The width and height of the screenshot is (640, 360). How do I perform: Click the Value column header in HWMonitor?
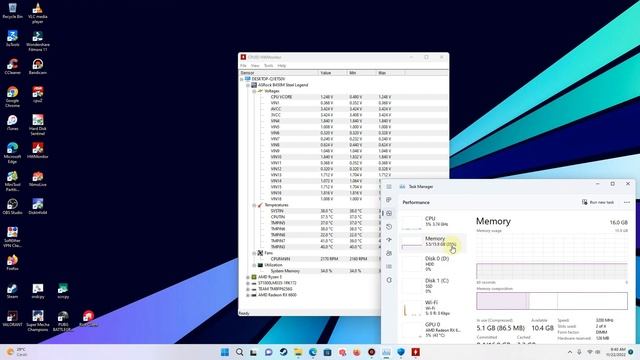(x=332, y=73)
